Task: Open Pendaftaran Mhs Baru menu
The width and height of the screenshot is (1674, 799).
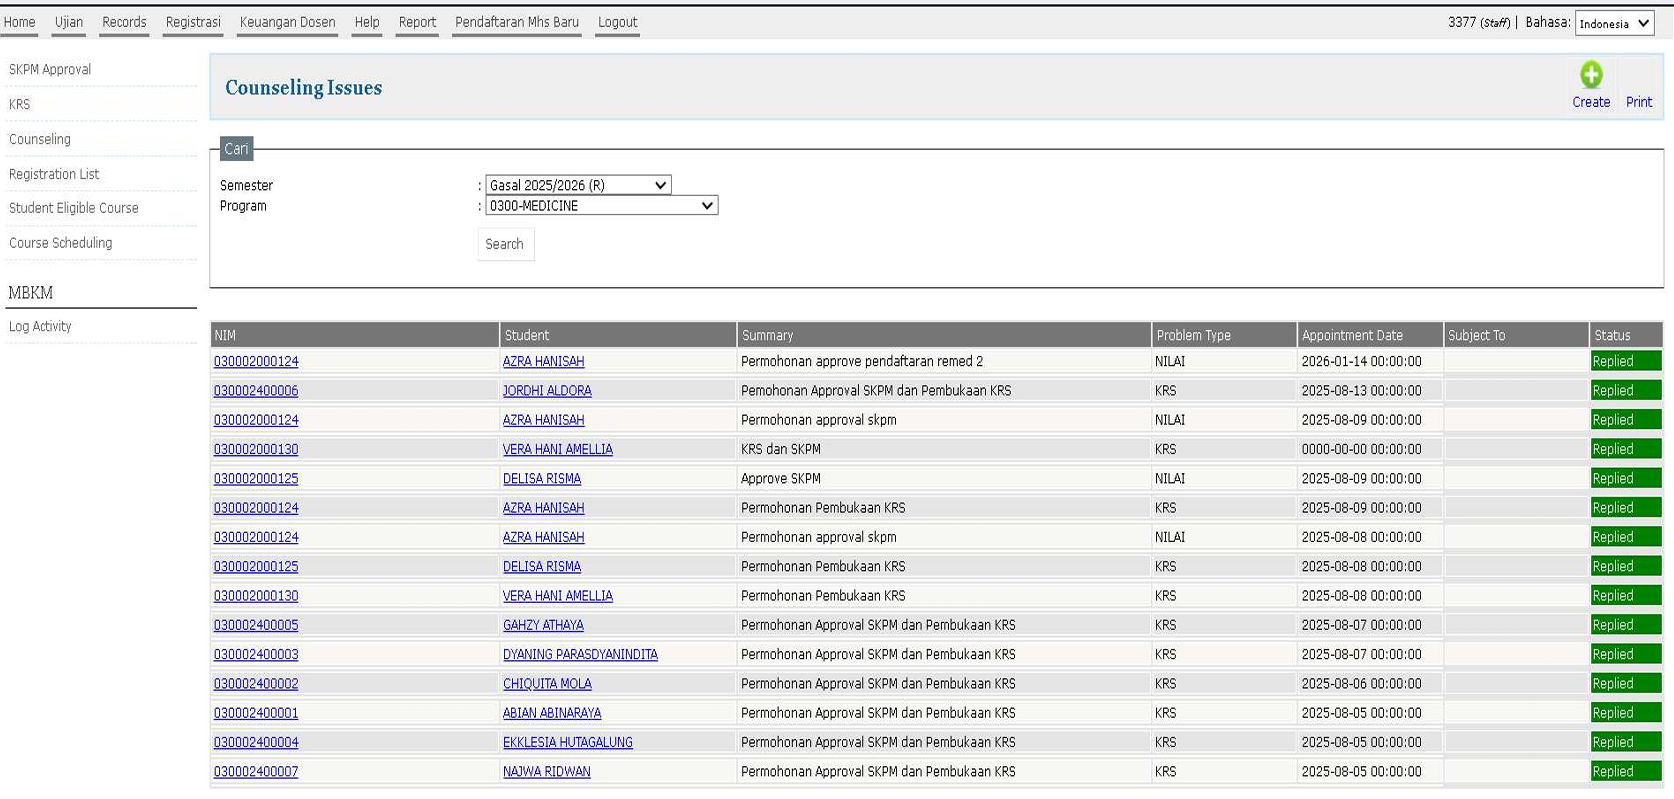Action: [516, 22]
